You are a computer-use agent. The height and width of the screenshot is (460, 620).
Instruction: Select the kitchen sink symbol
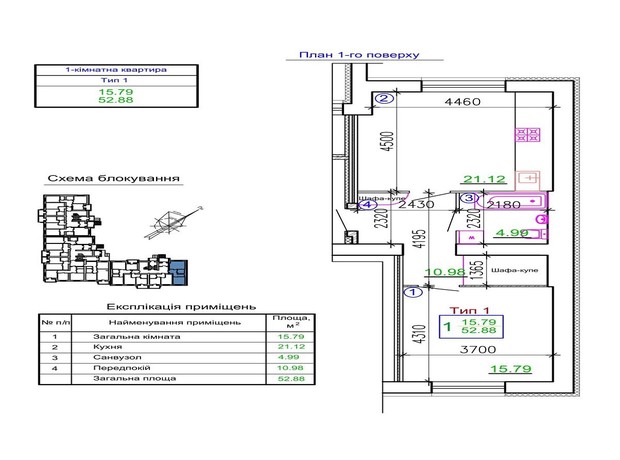[528, 181]
